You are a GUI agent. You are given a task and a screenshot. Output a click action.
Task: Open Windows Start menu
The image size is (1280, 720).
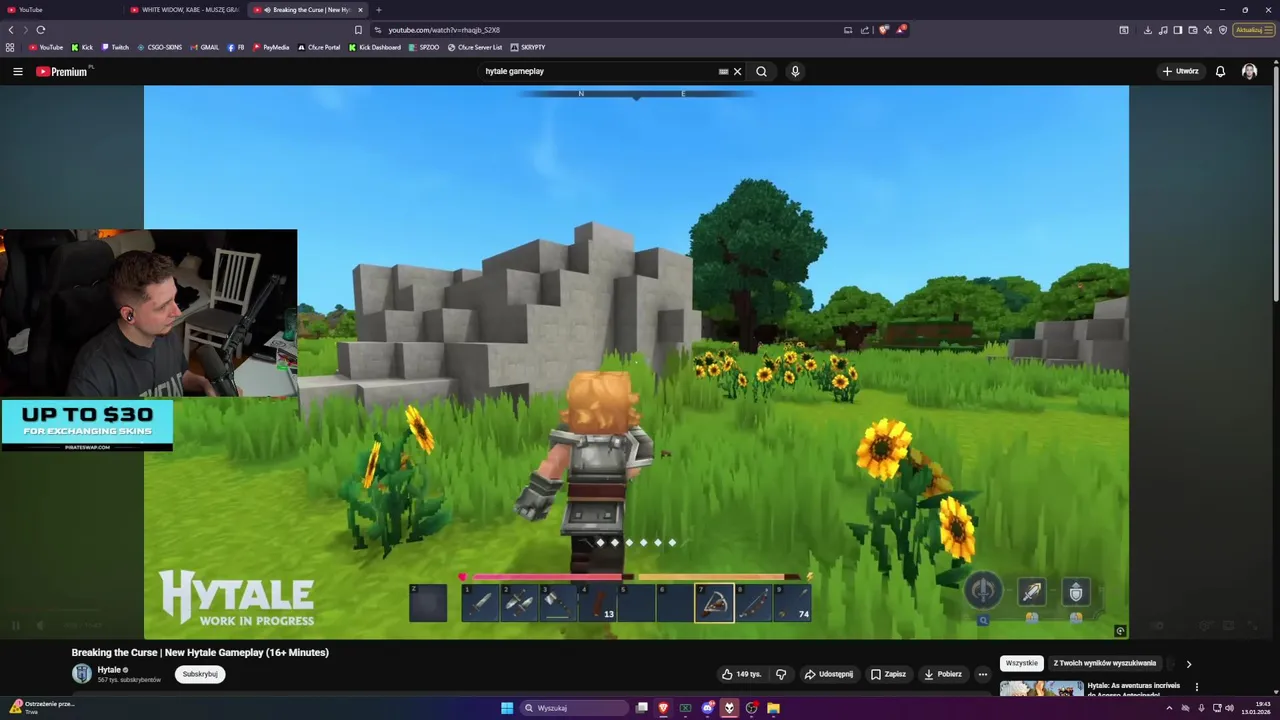[507, 708]
